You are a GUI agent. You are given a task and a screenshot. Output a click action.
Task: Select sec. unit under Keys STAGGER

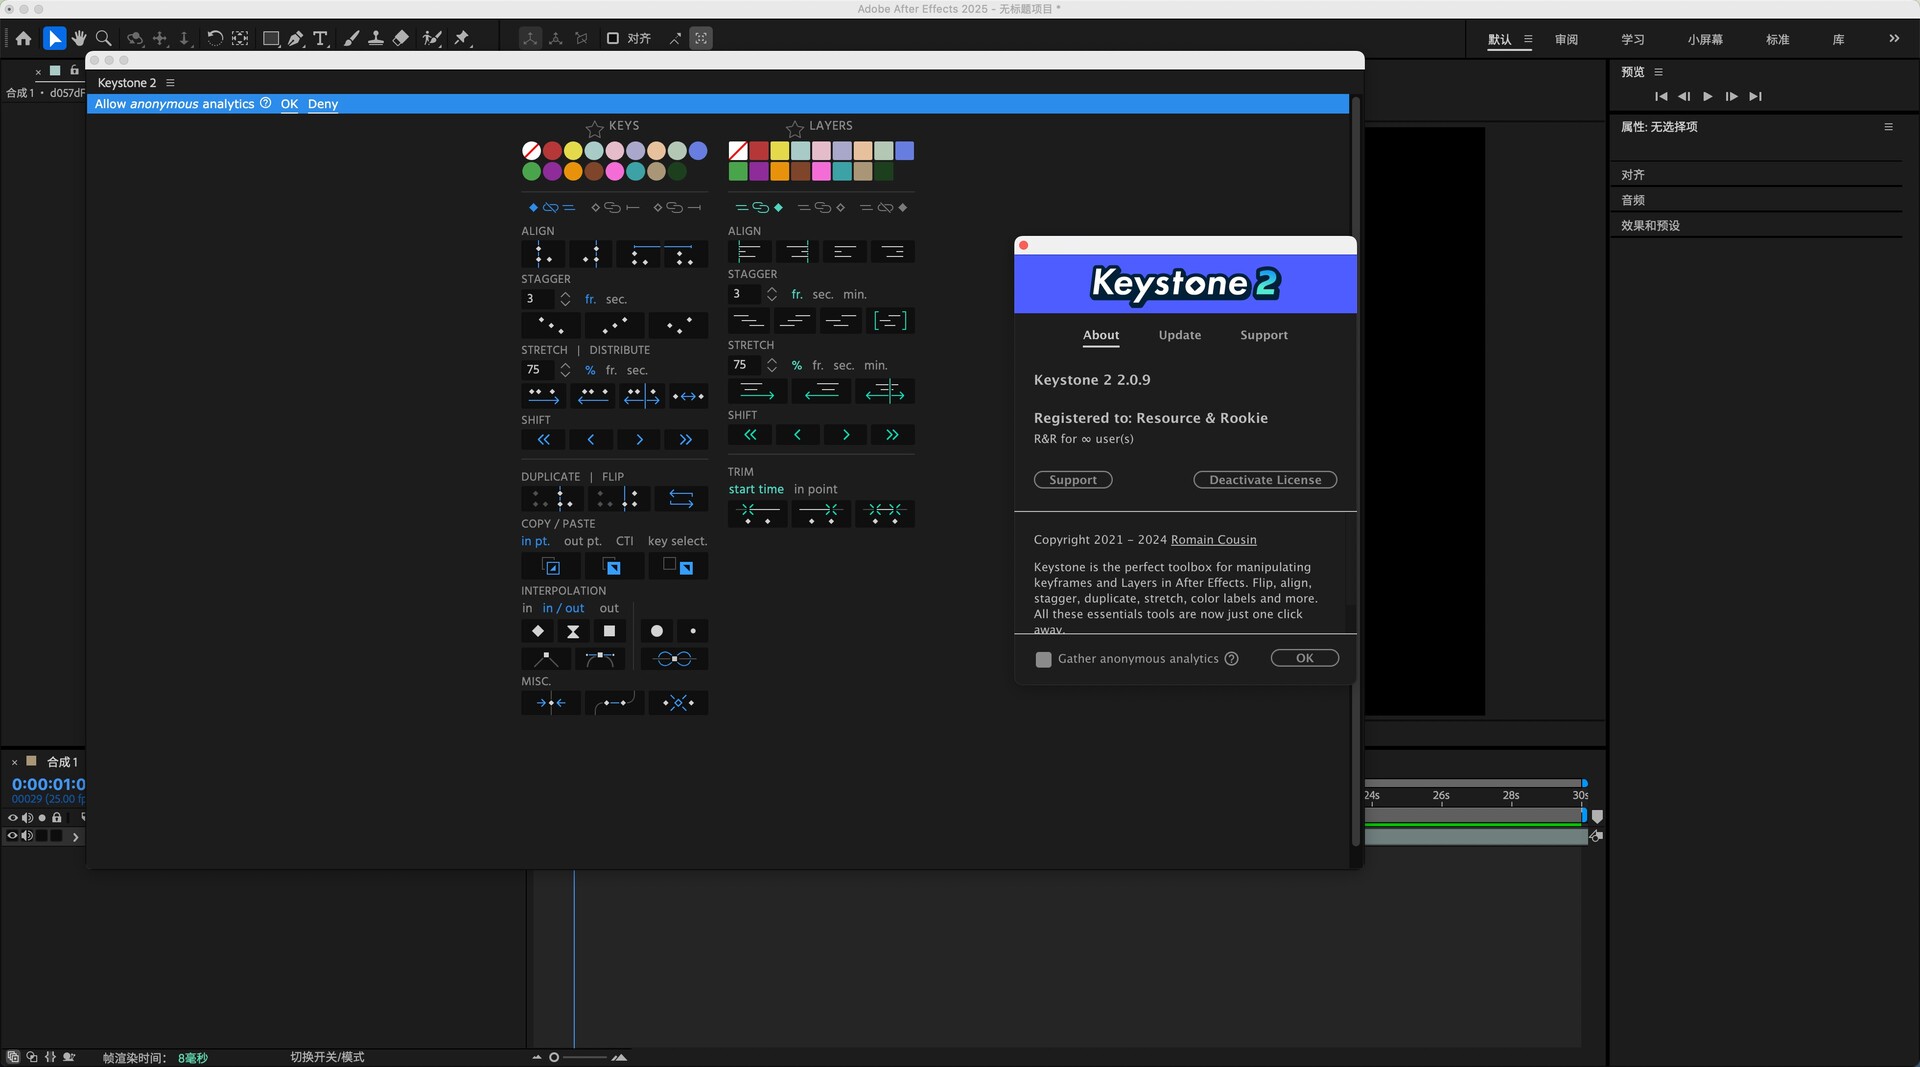coord(616,299)
